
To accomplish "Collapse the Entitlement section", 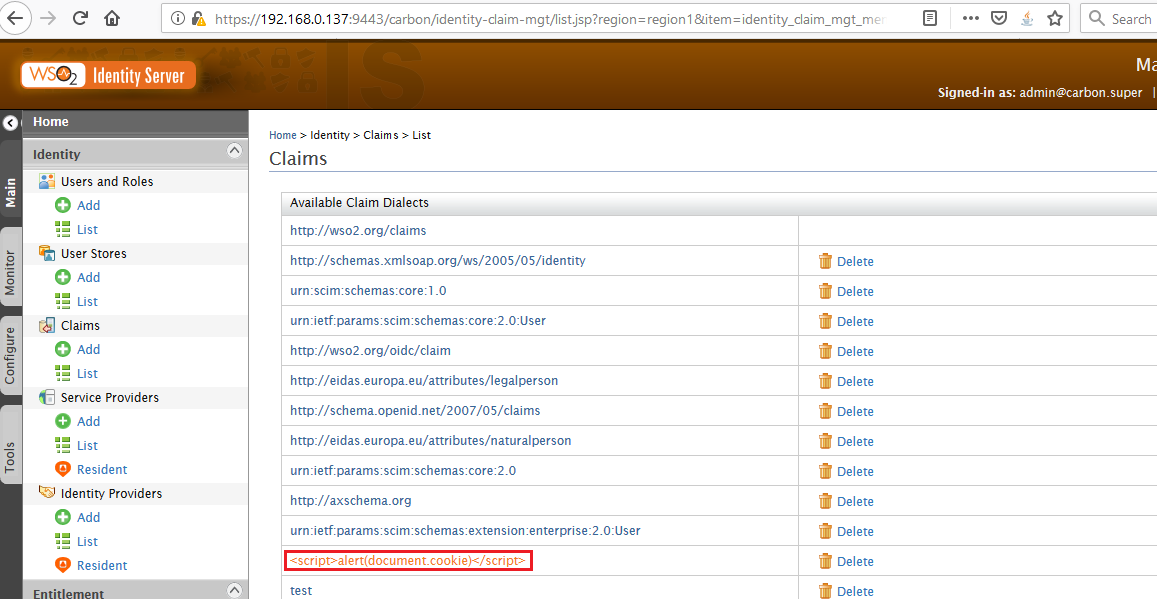I will tap(235, 590).
